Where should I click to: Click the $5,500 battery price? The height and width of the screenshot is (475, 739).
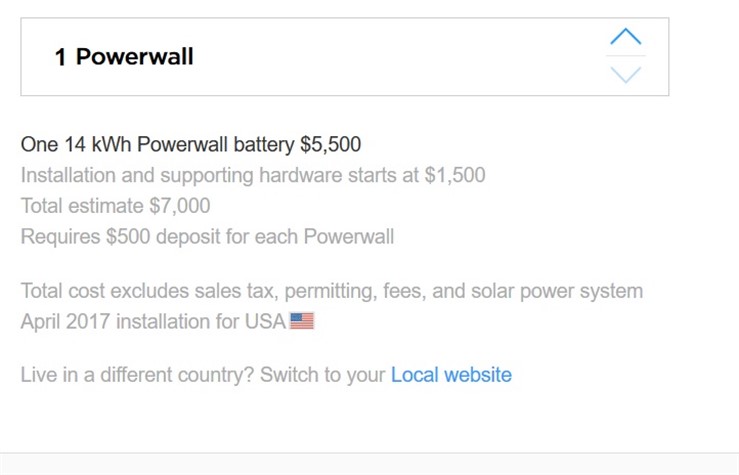tap(331, 144)
